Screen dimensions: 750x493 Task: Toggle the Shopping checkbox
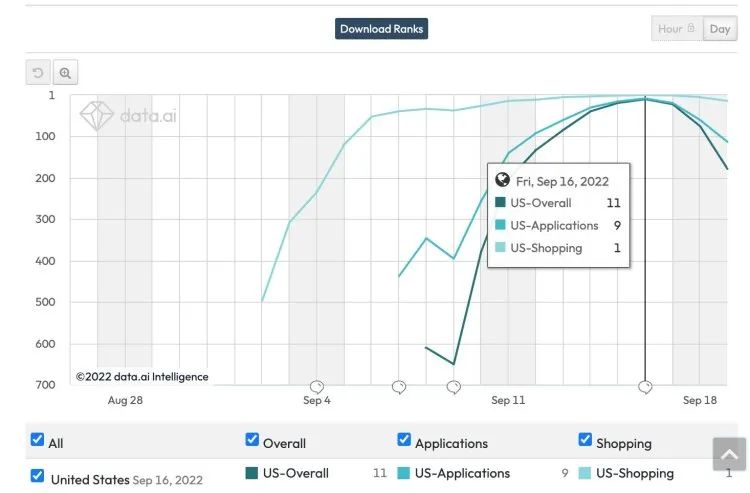[x=585, y=440]
